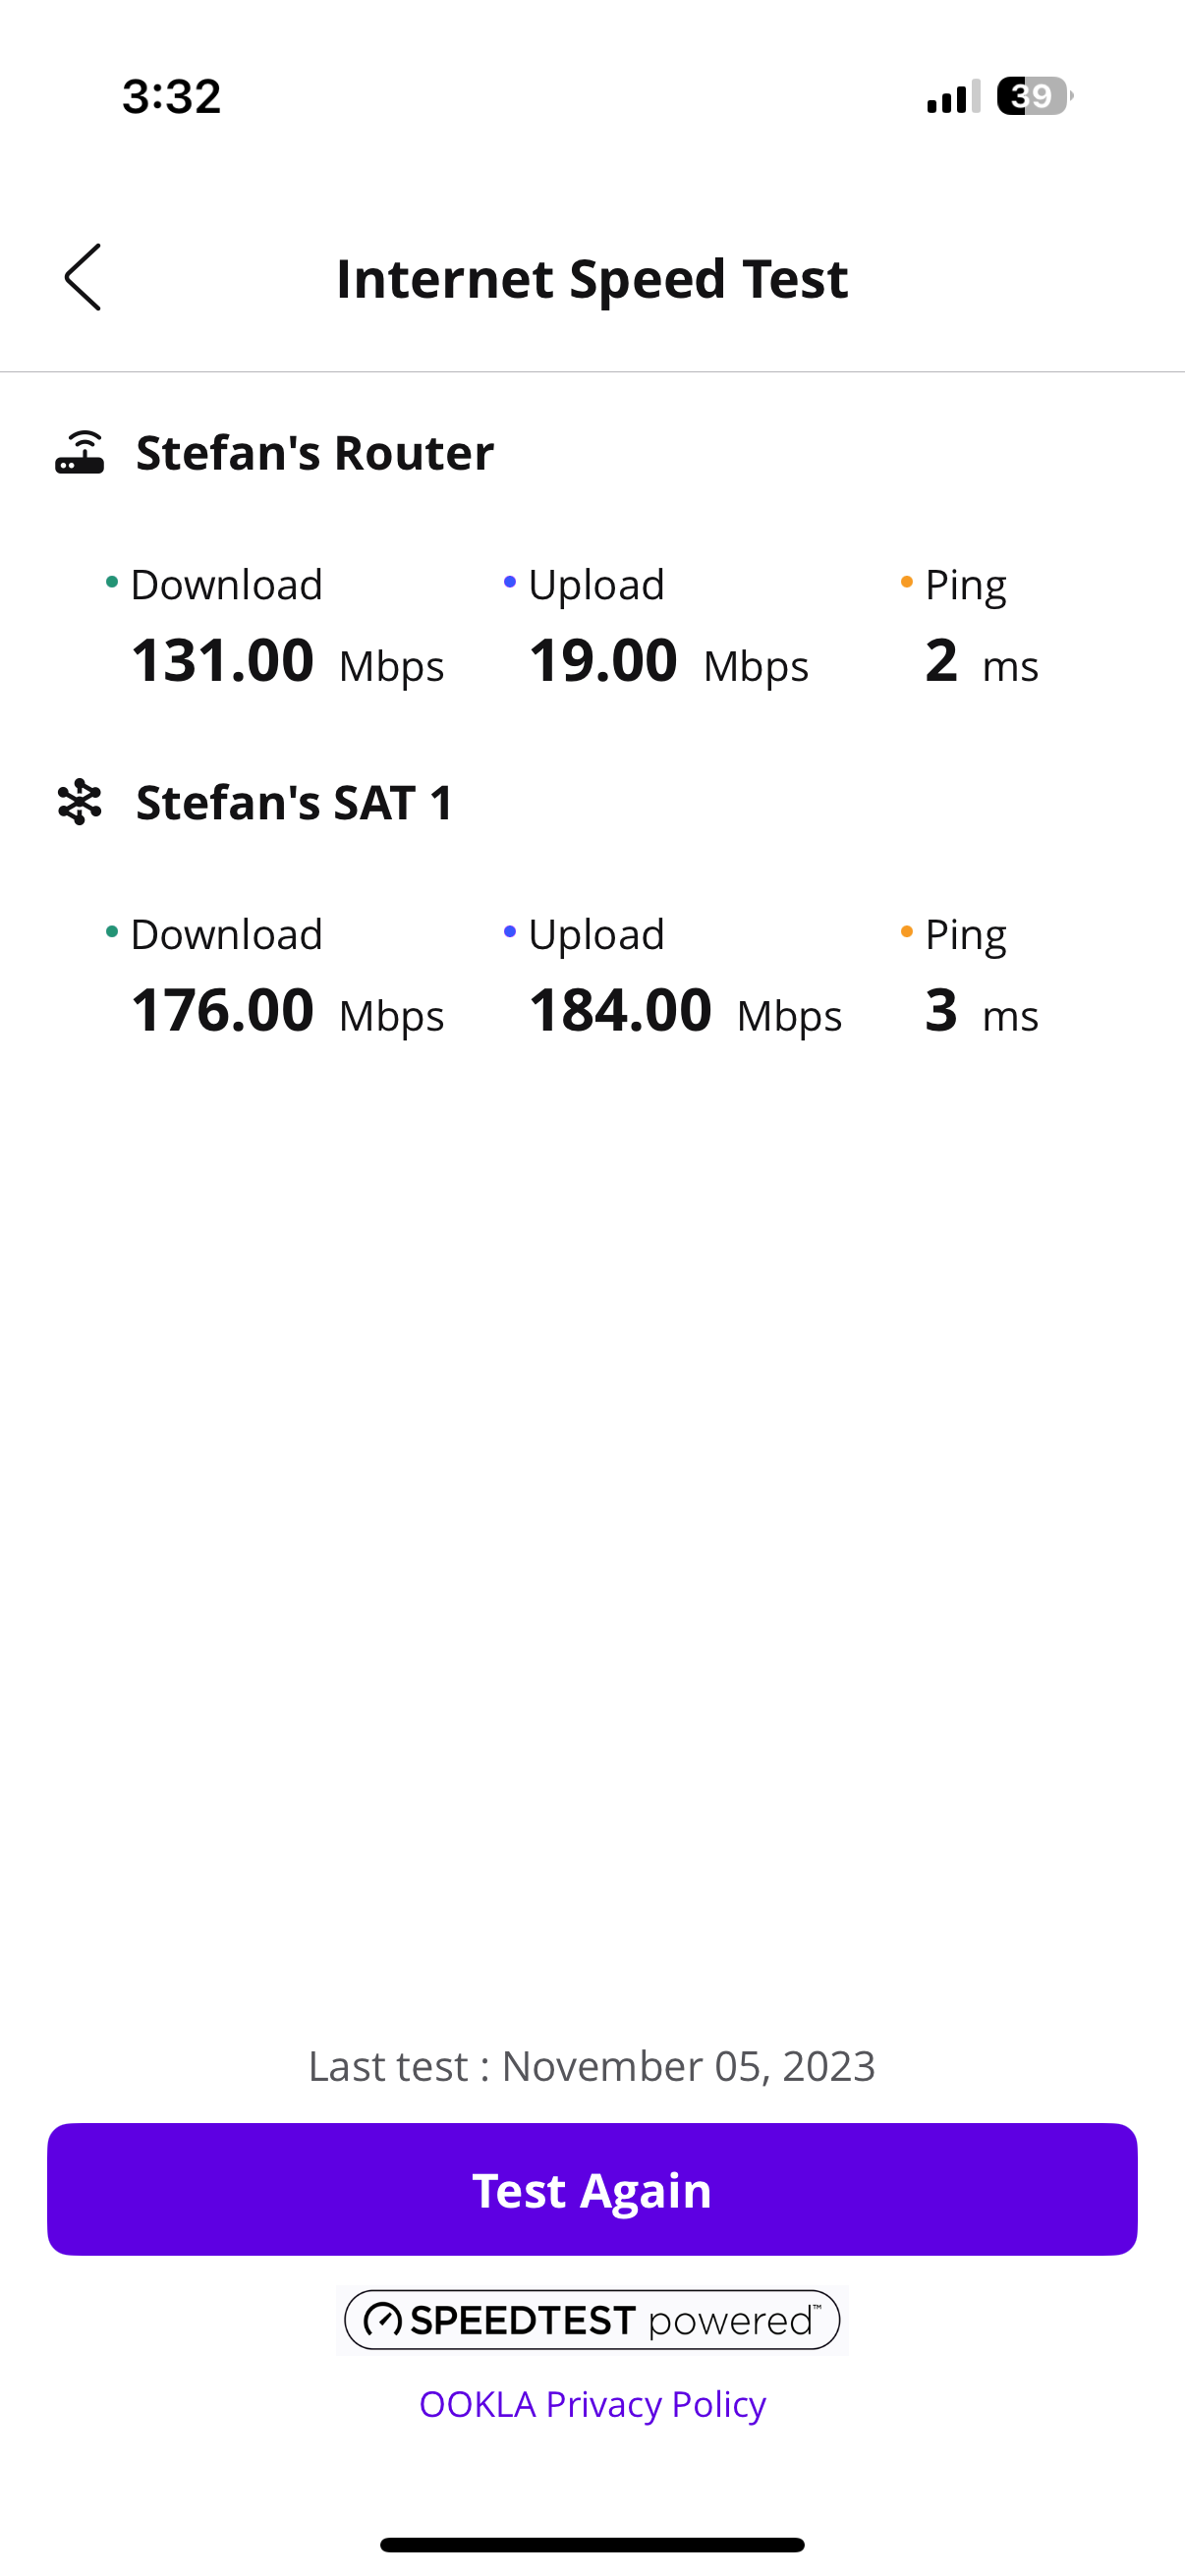Viewport: 1185px width, 2576px height.
Task: Select the Stefan's SAT 1 heading
Action: point(295,802)
